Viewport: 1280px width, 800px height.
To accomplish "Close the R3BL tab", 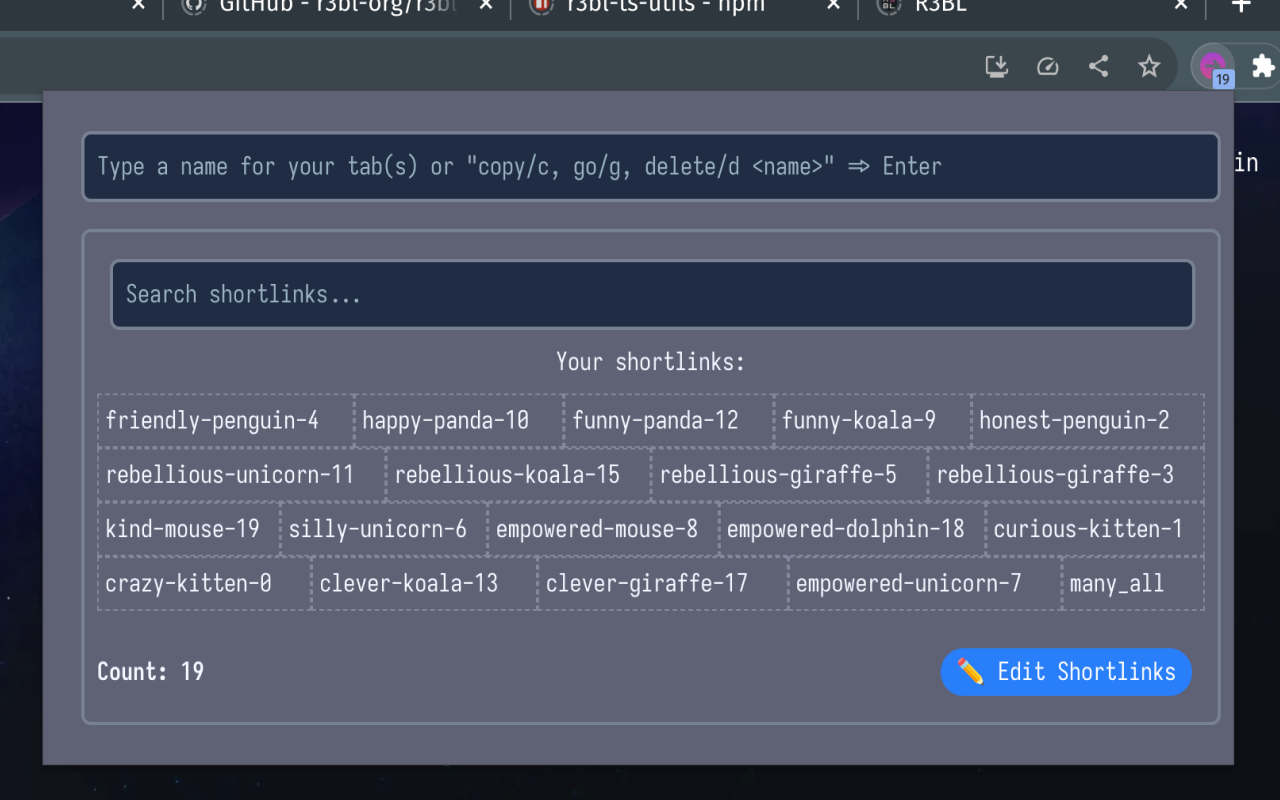I will [1181, 5].
